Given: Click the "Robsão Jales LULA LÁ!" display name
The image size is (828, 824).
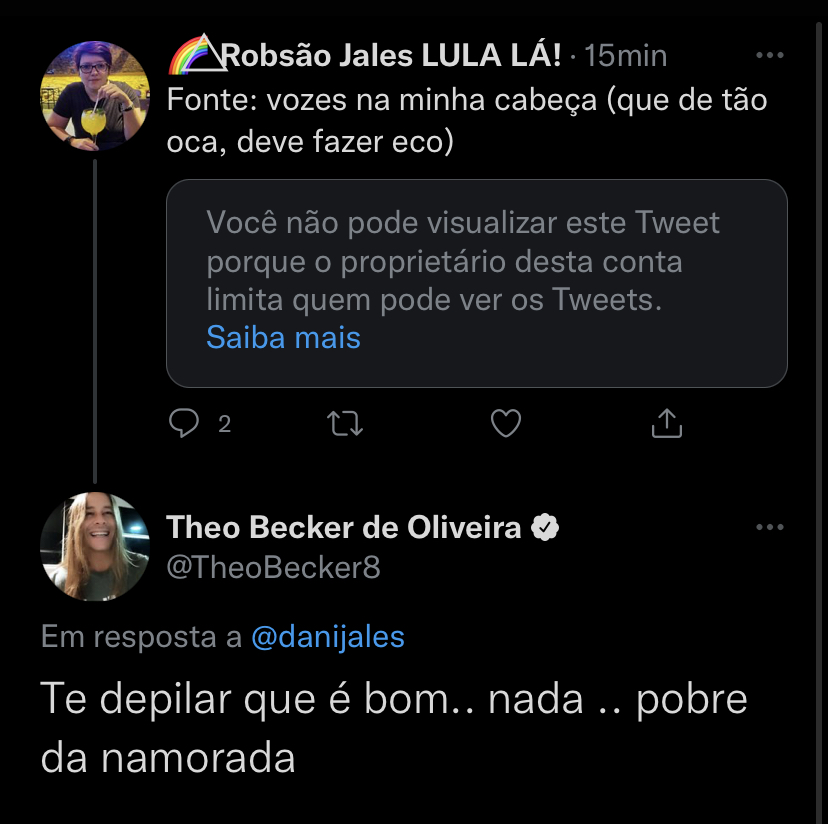Looking at the screenshot, I should [x=390, y=56].
